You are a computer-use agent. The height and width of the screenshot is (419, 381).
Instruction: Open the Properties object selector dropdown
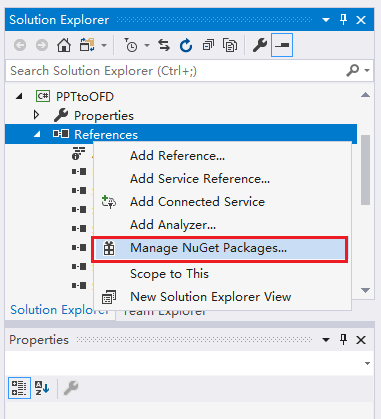point(367,363)
